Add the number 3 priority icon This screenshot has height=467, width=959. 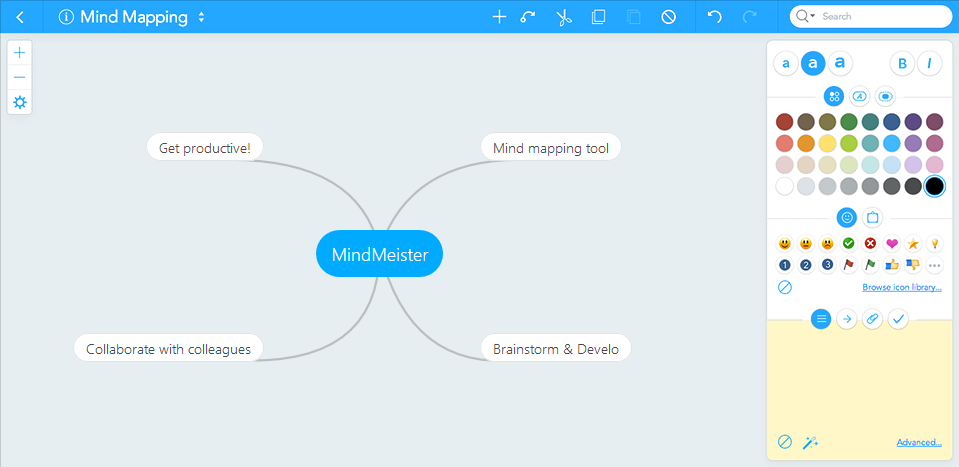click(828, 265)
